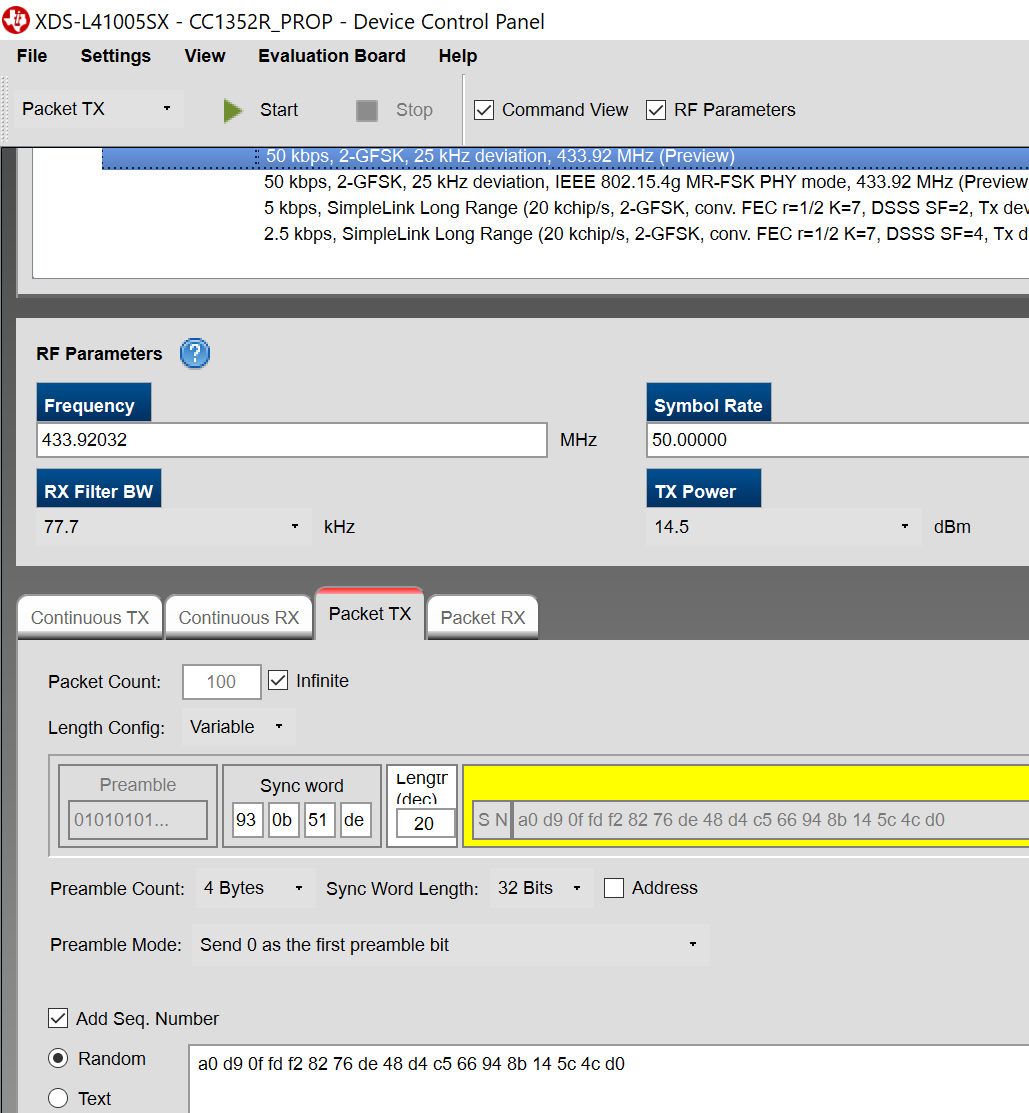Toggle the Add Seq. Number checkbox

pyautogui.click(x=58, y=1018)
